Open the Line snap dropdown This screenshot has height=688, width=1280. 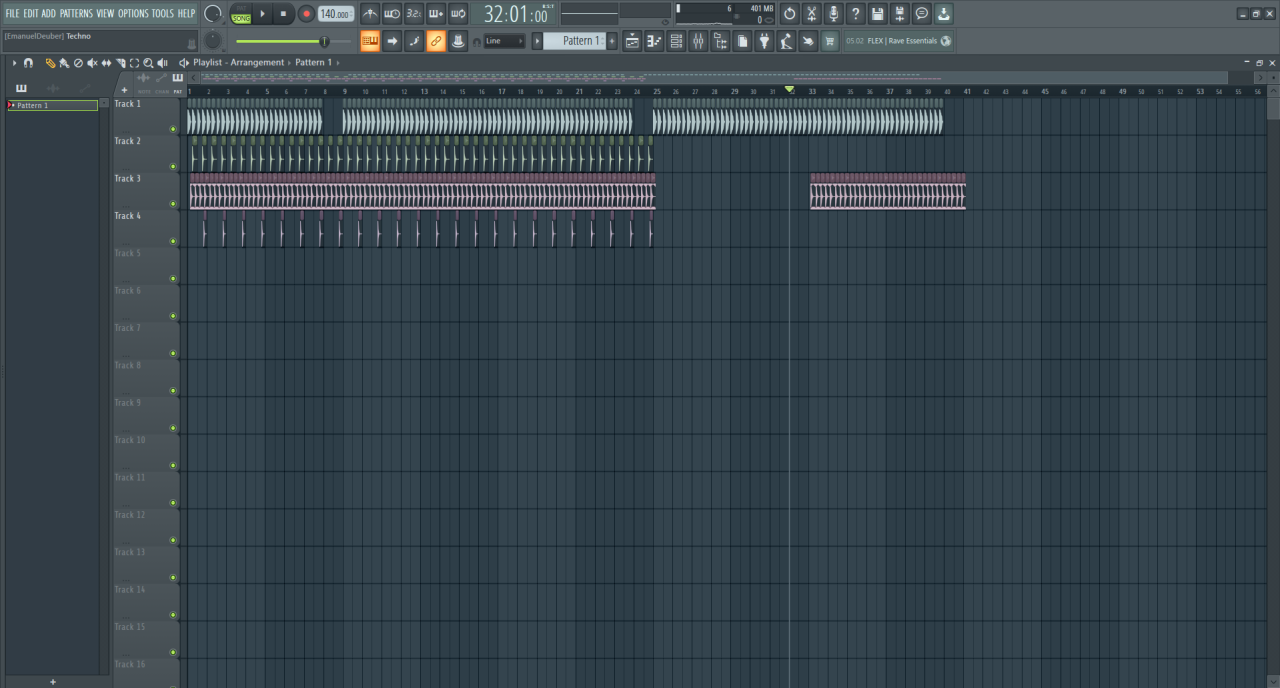pos(504,41)
